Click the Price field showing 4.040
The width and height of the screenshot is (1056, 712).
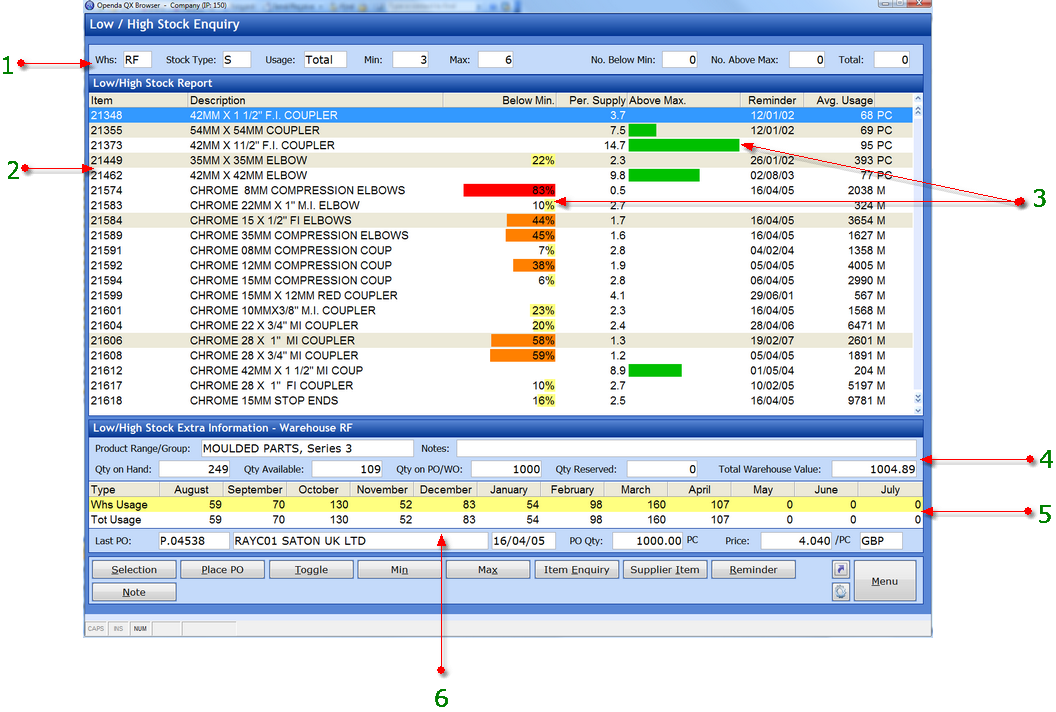[x=797, y=541]
